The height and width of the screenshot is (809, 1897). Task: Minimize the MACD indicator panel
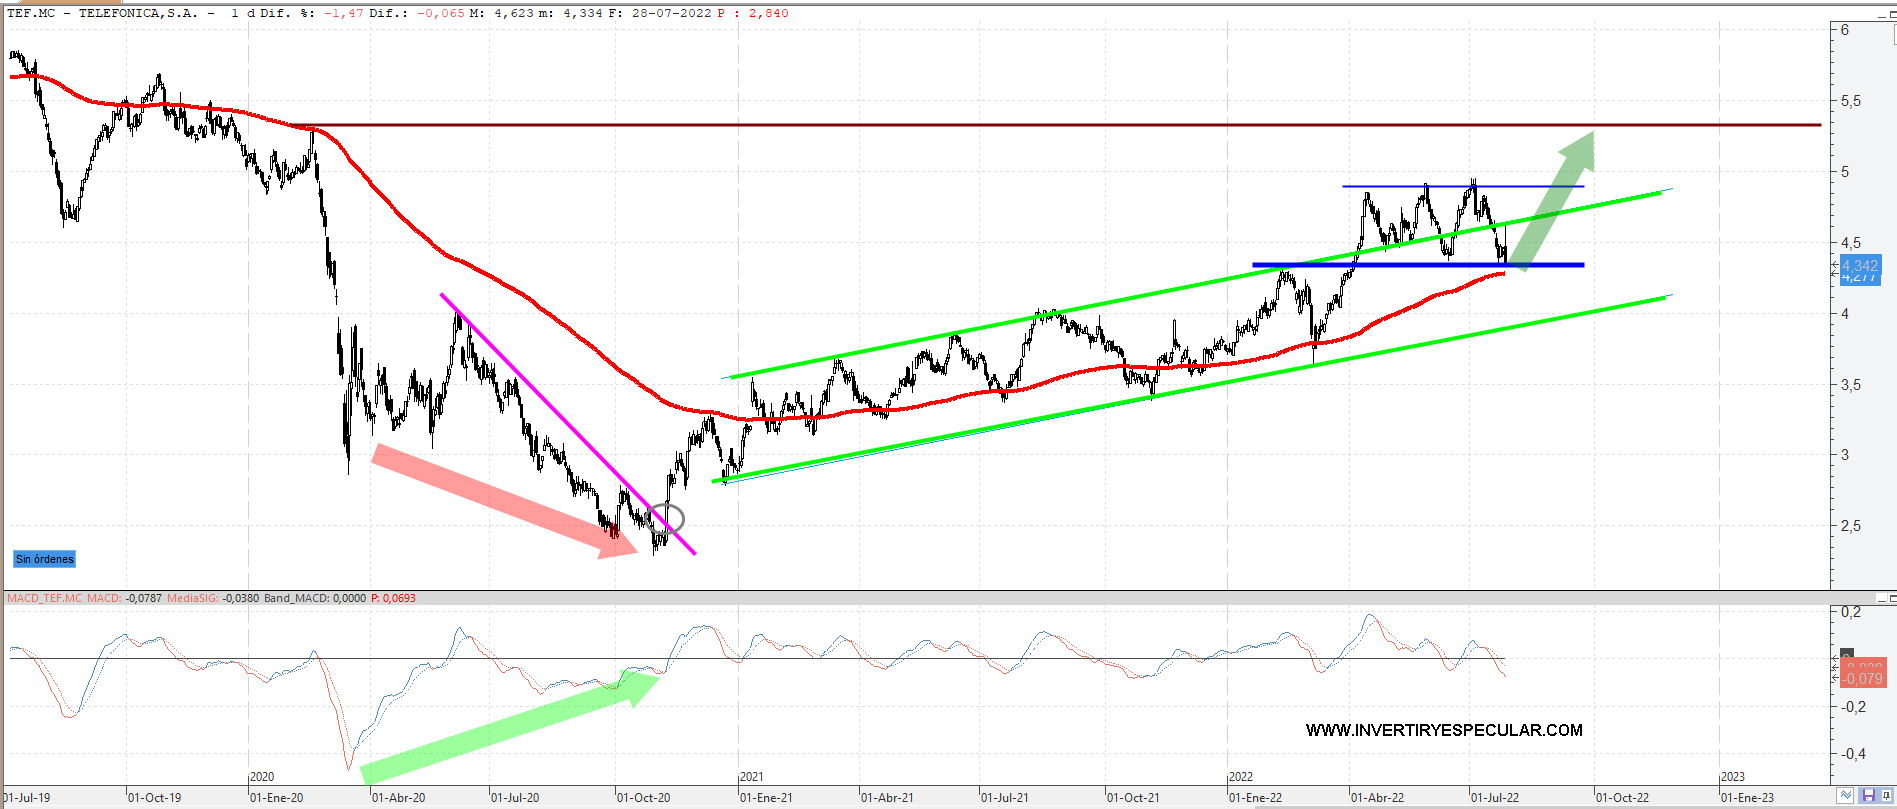click(x=1881, y=599)
